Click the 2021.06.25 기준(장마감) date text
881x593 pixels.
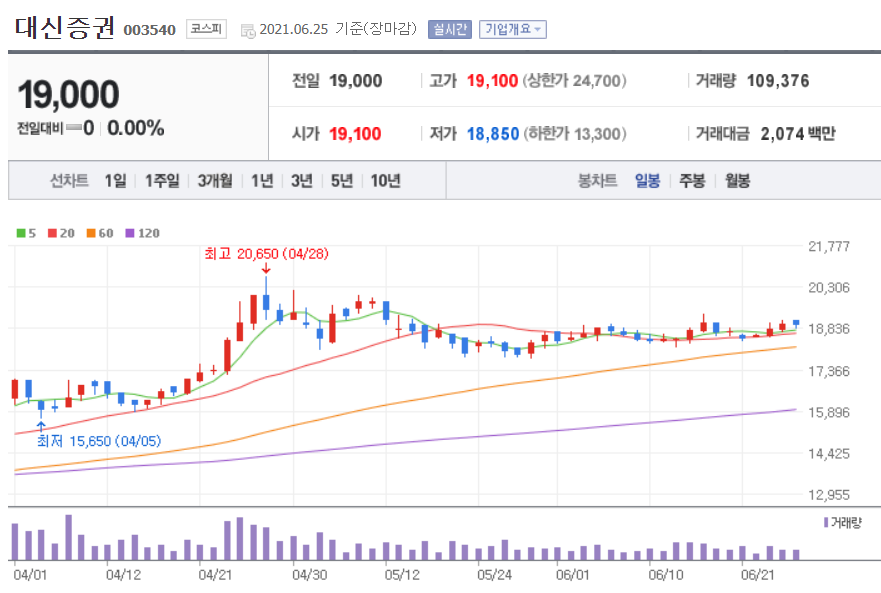pyautogui.click(x=338, y=29)
